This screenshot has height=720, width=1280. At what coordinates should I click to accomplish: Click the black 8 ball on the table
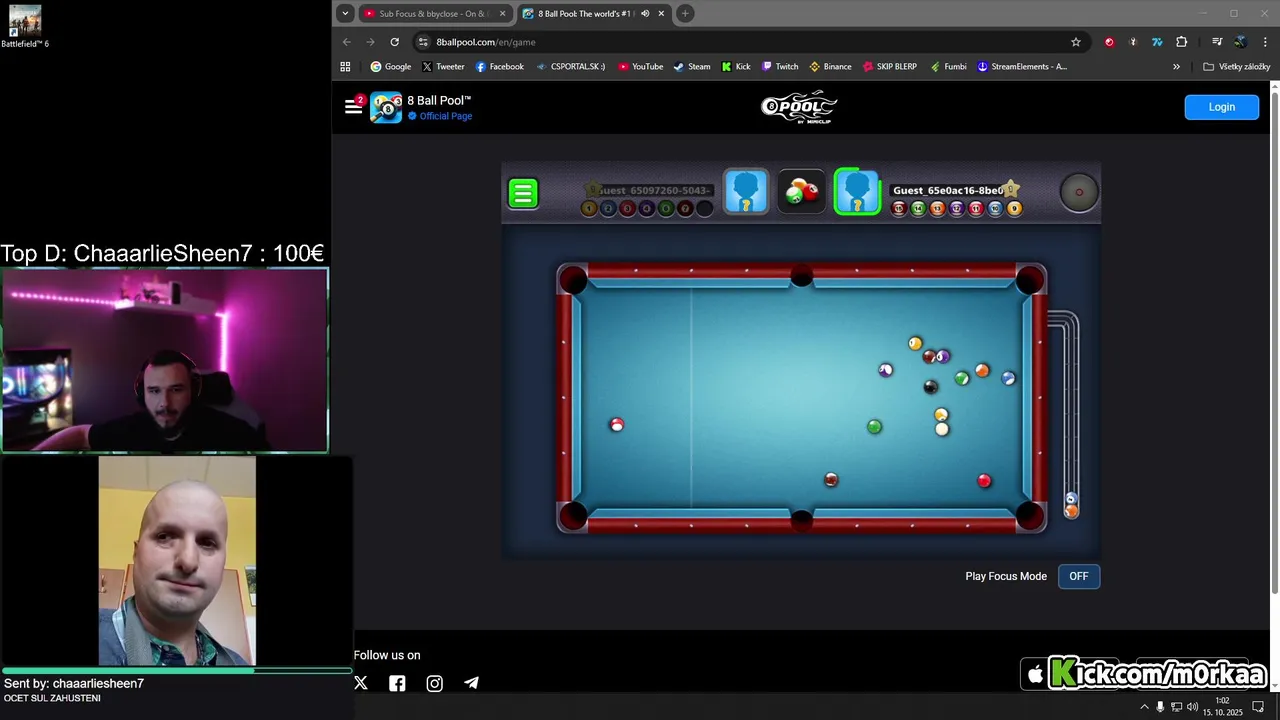click(x=931, y=387)
